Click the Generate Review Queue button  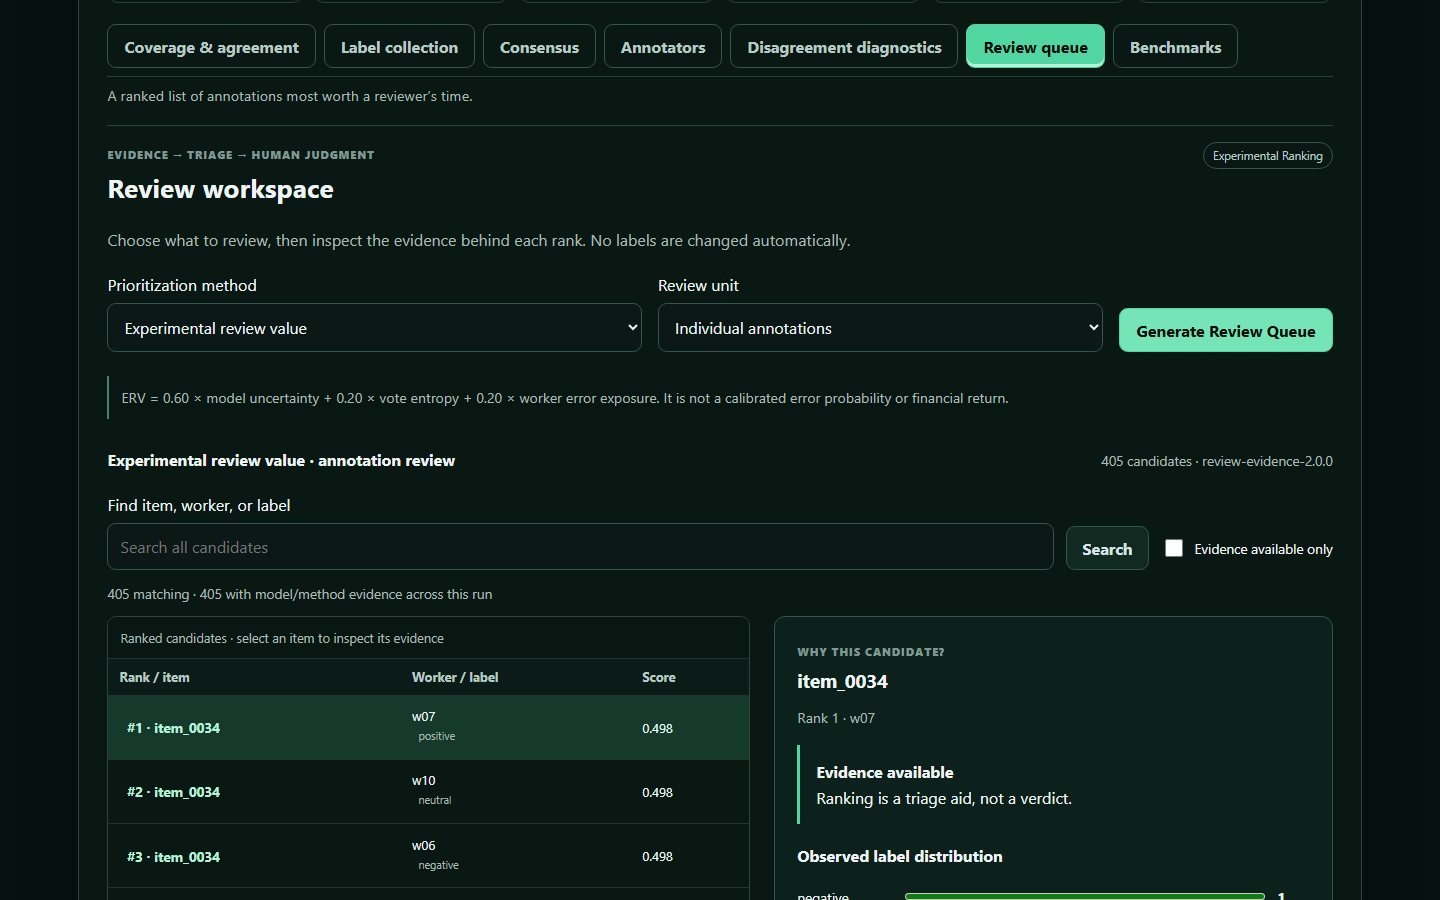[x=1225, y=331]
